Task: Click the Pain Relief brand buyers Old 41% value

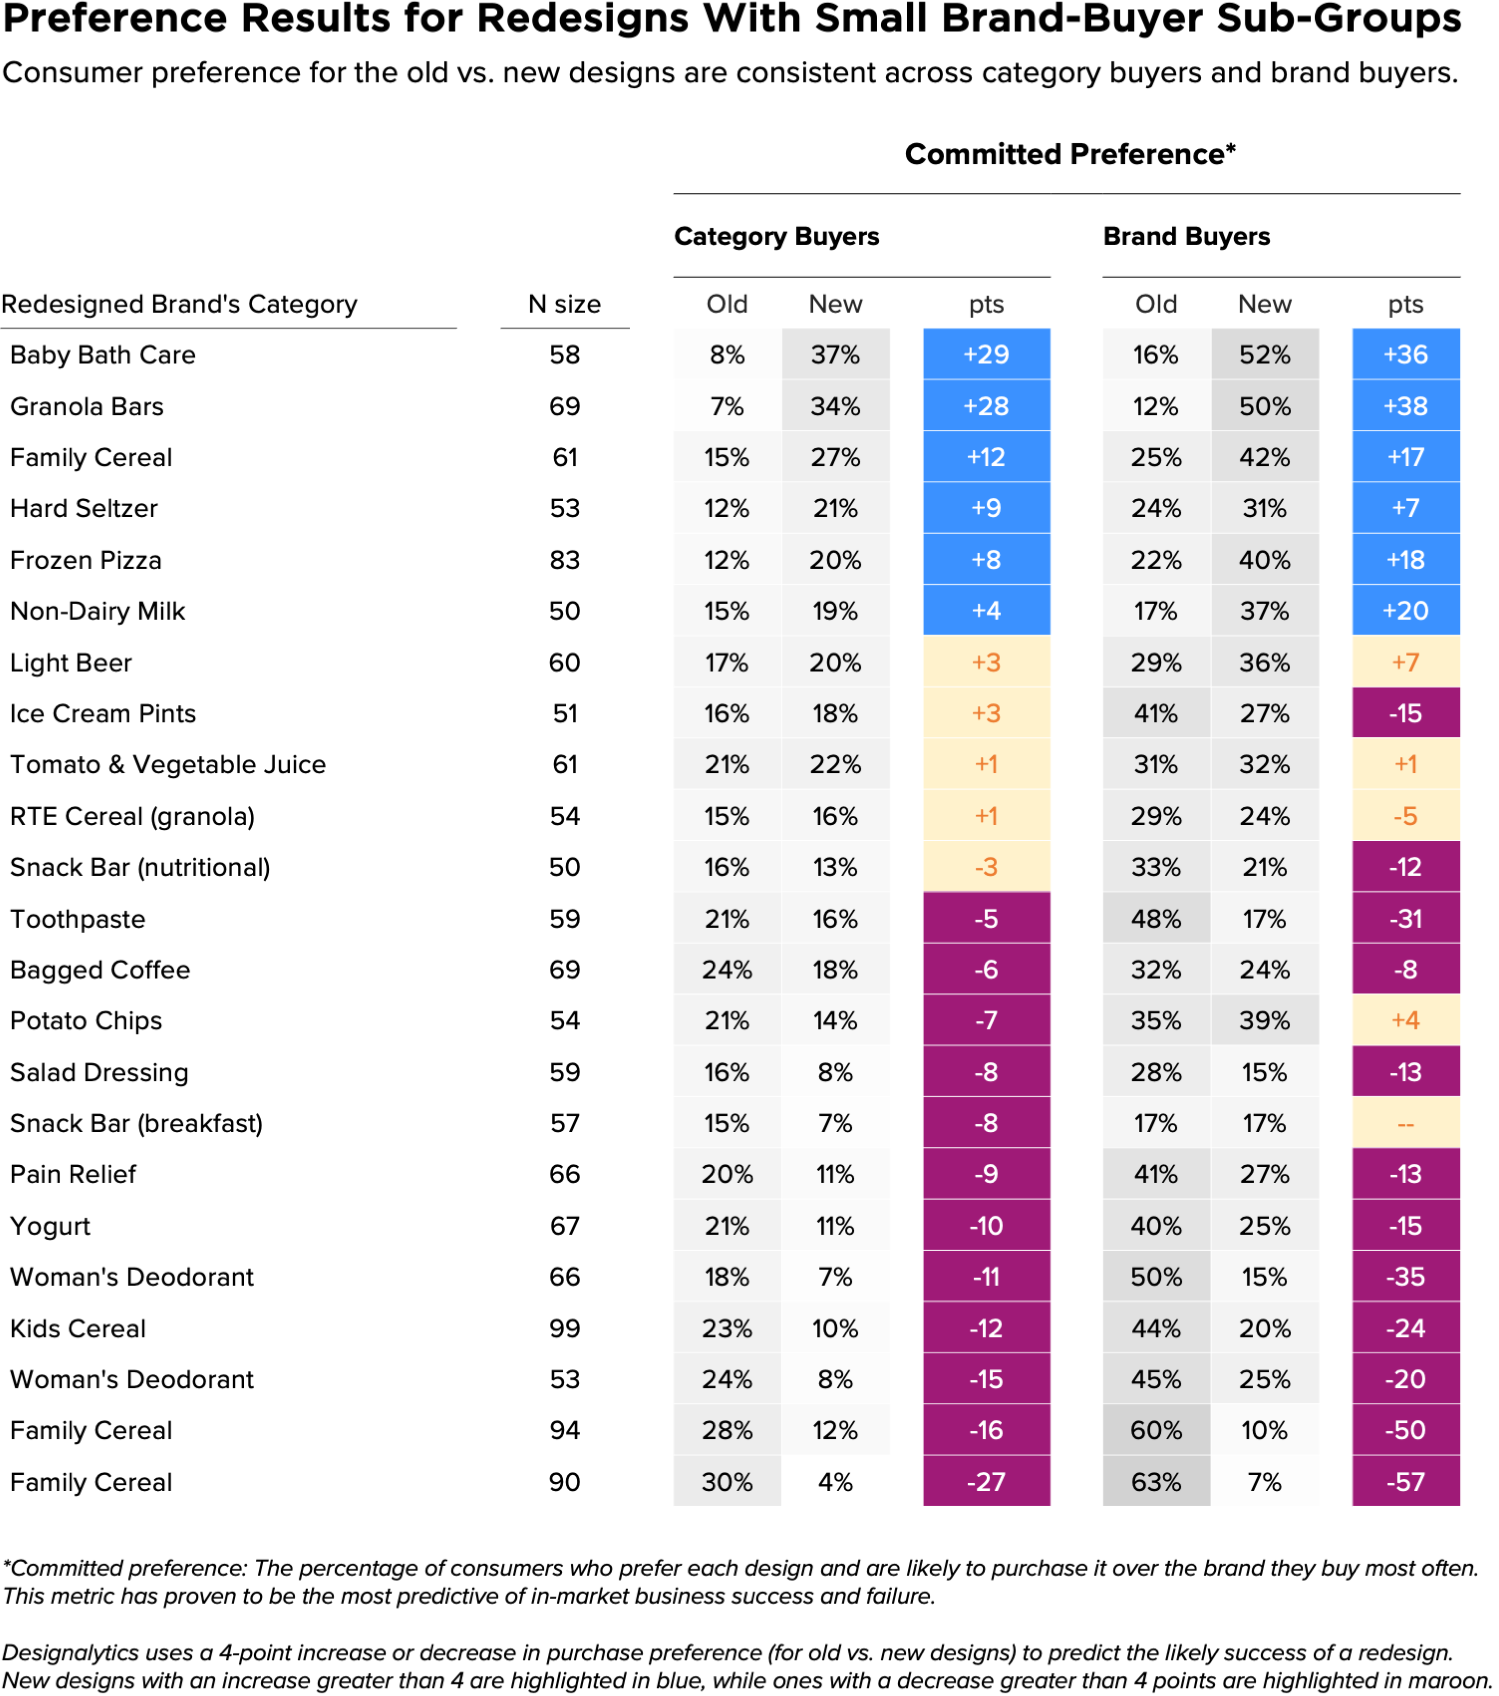Action: pyautogui.click(x=1155, y=1174)
